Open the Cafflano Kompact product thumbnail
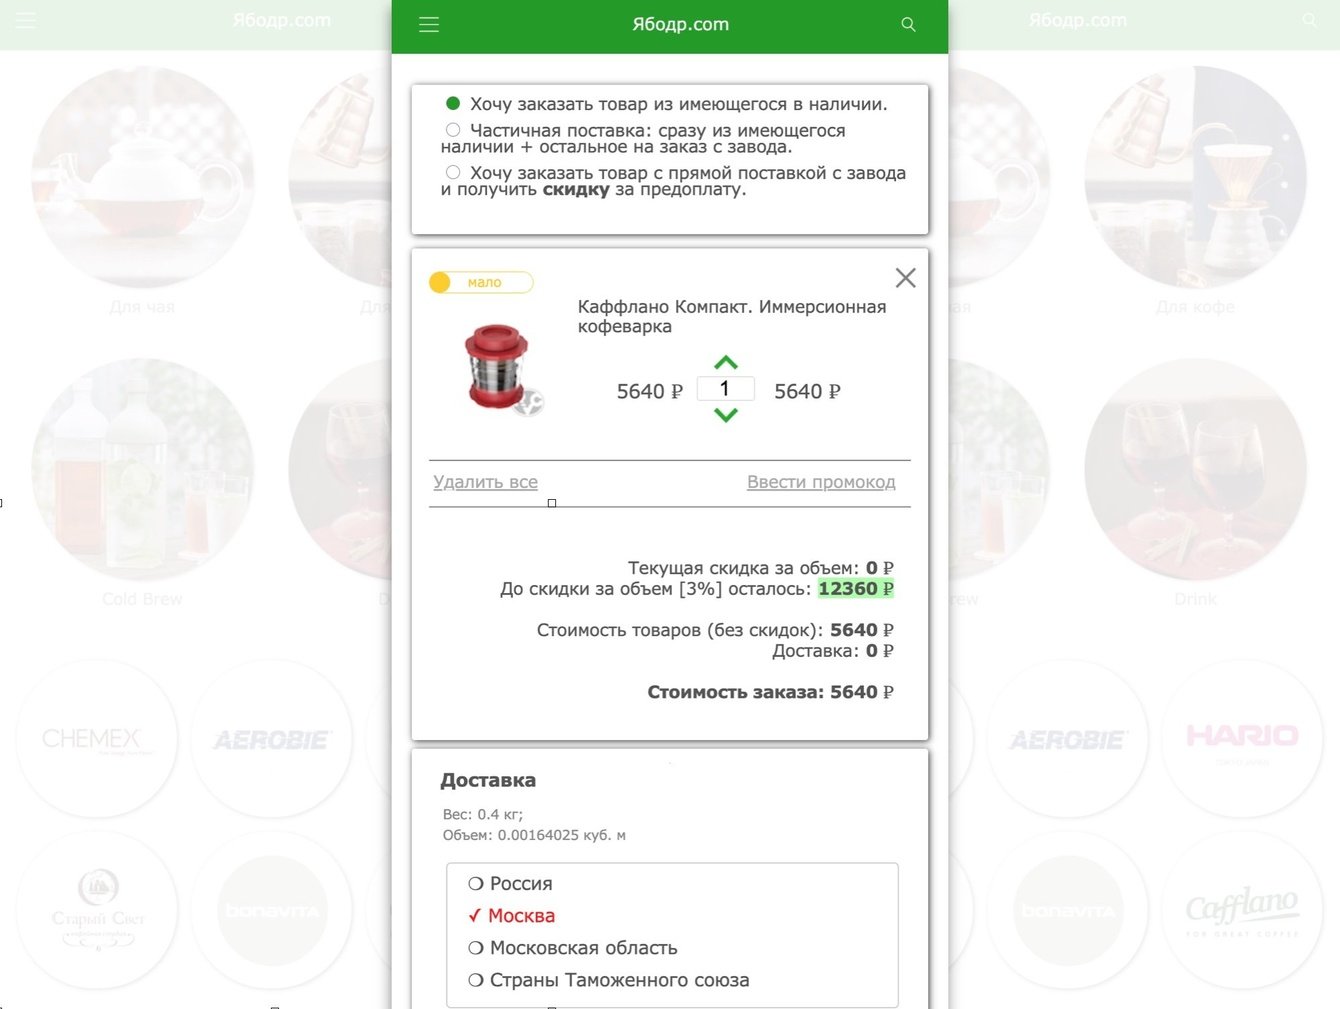 pos(502,368)
